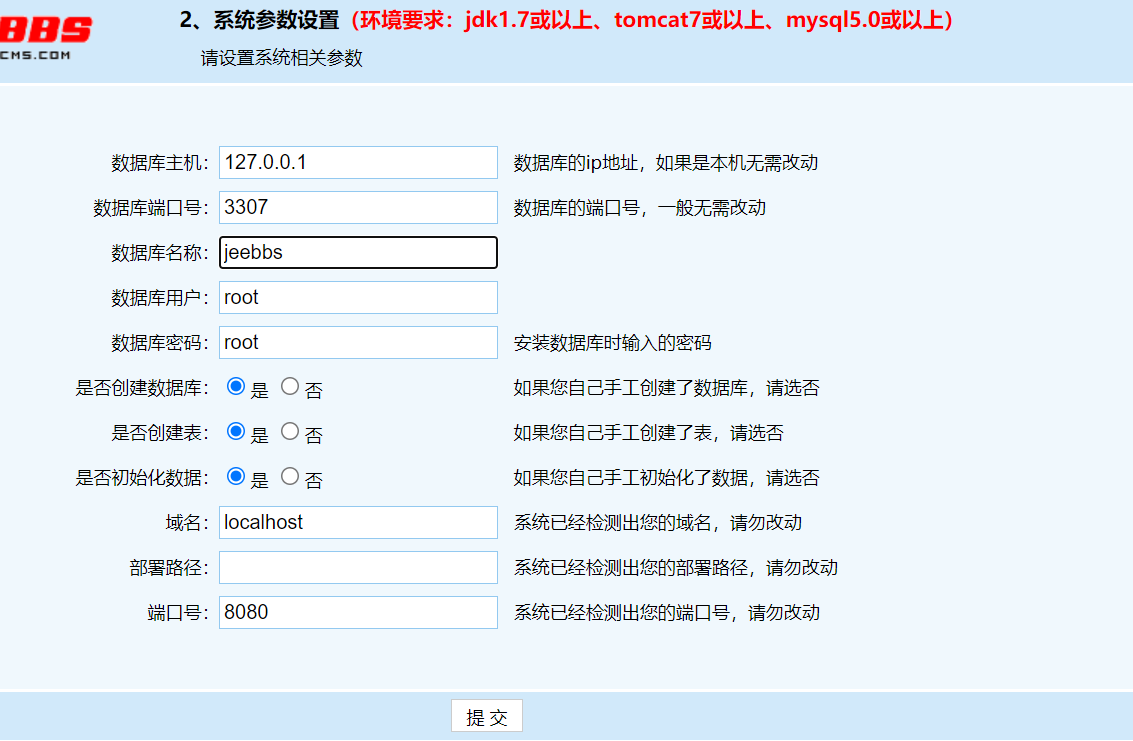Click the 数据库密码 input field

(x=358, y=342)
